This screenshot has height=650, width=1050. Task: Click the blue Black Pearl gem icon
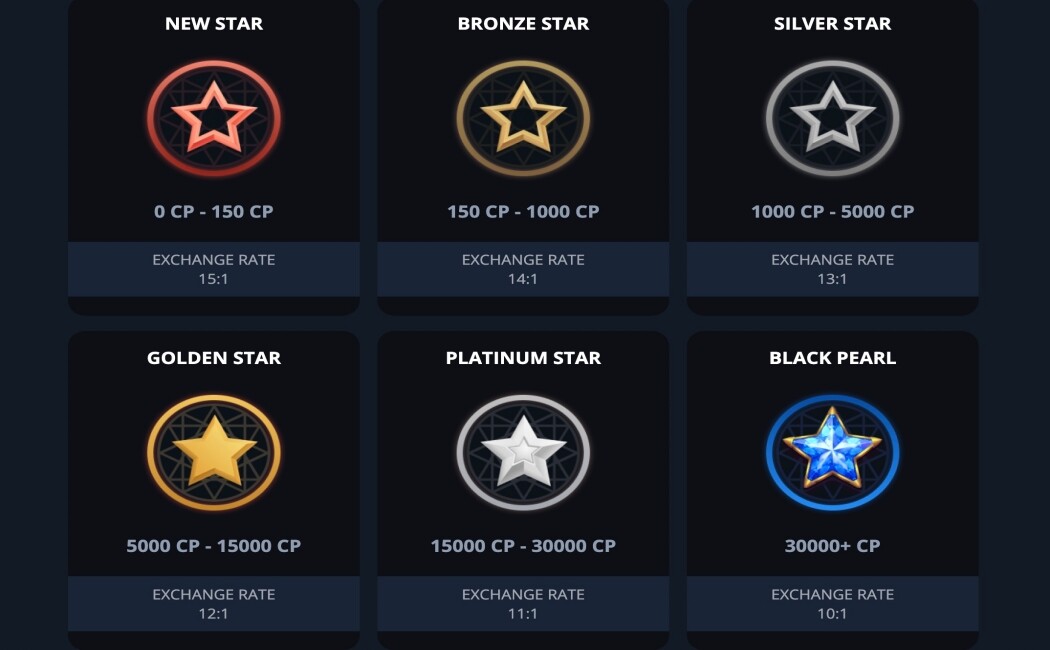832,452
